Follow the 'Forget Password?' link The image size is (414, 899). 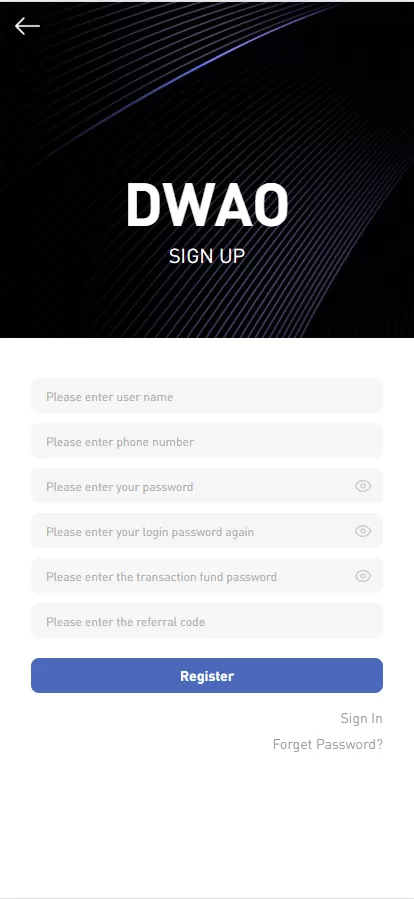coord(327,745)
